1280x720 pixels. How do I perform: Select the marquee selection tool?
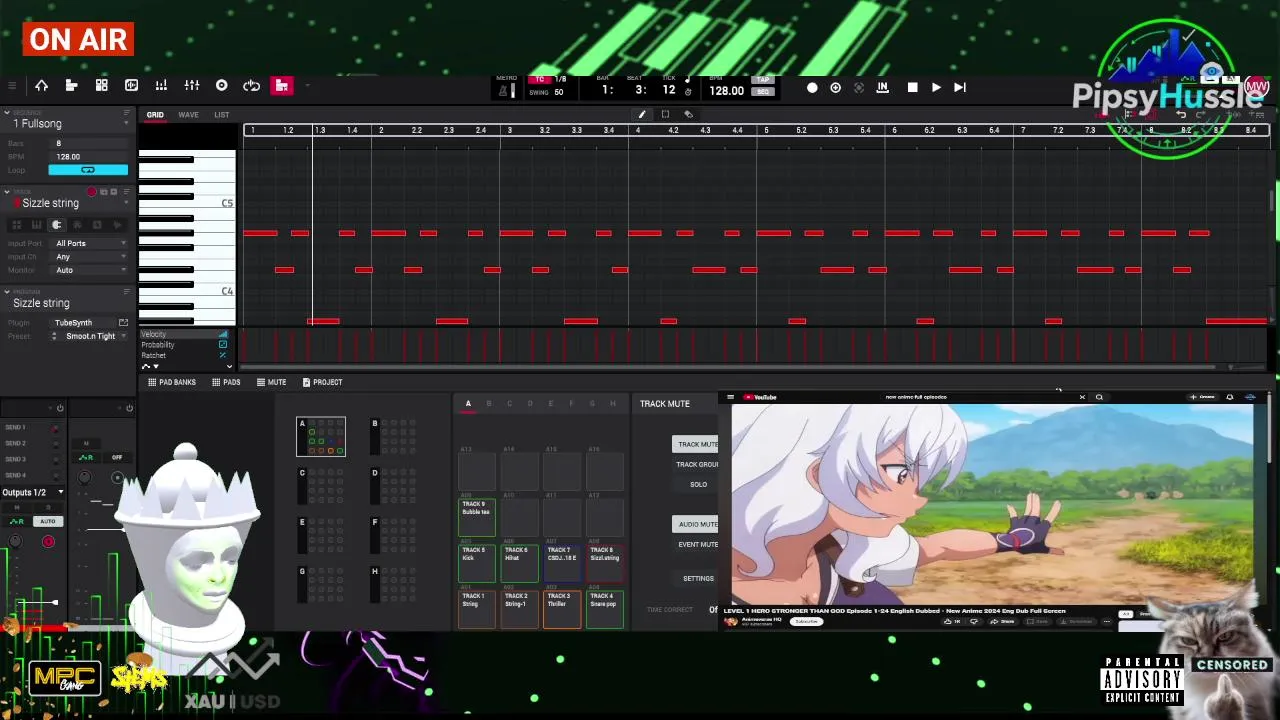point(665,115)
